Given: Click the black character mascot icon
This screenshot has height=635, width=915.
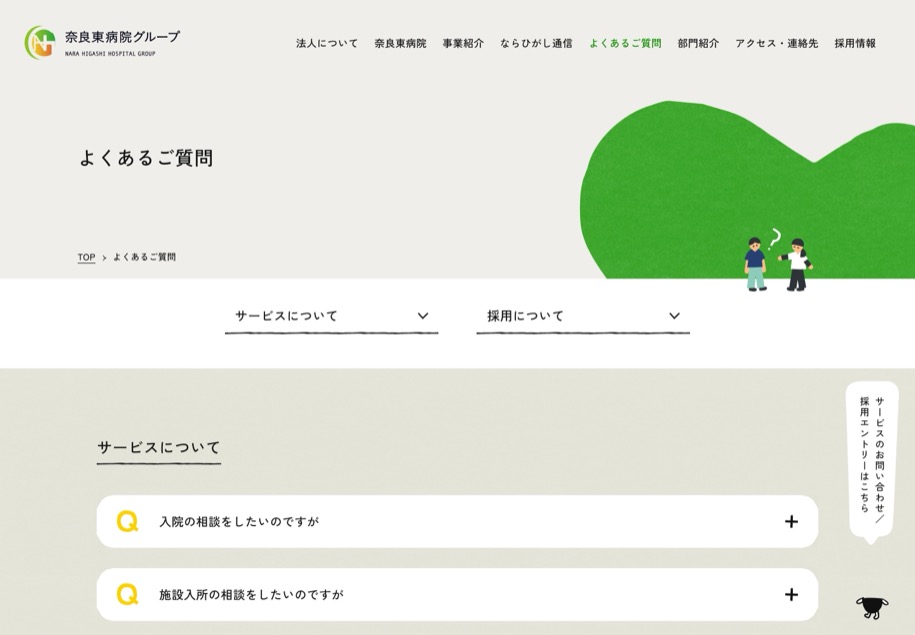Looking at the screenshot, I should point(872,608).
